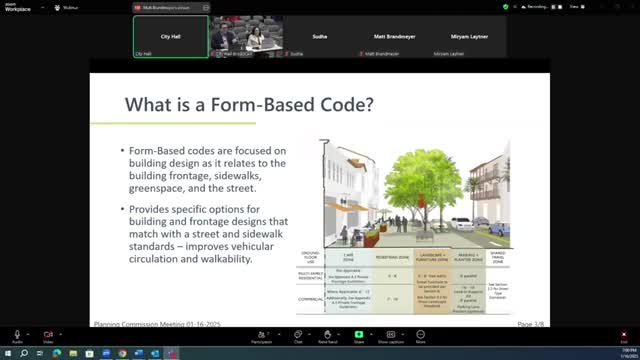Viewport: 640px width, 360px height.
Task: Switch to the active Zoom taskbar icon
Action: point(171,353)
